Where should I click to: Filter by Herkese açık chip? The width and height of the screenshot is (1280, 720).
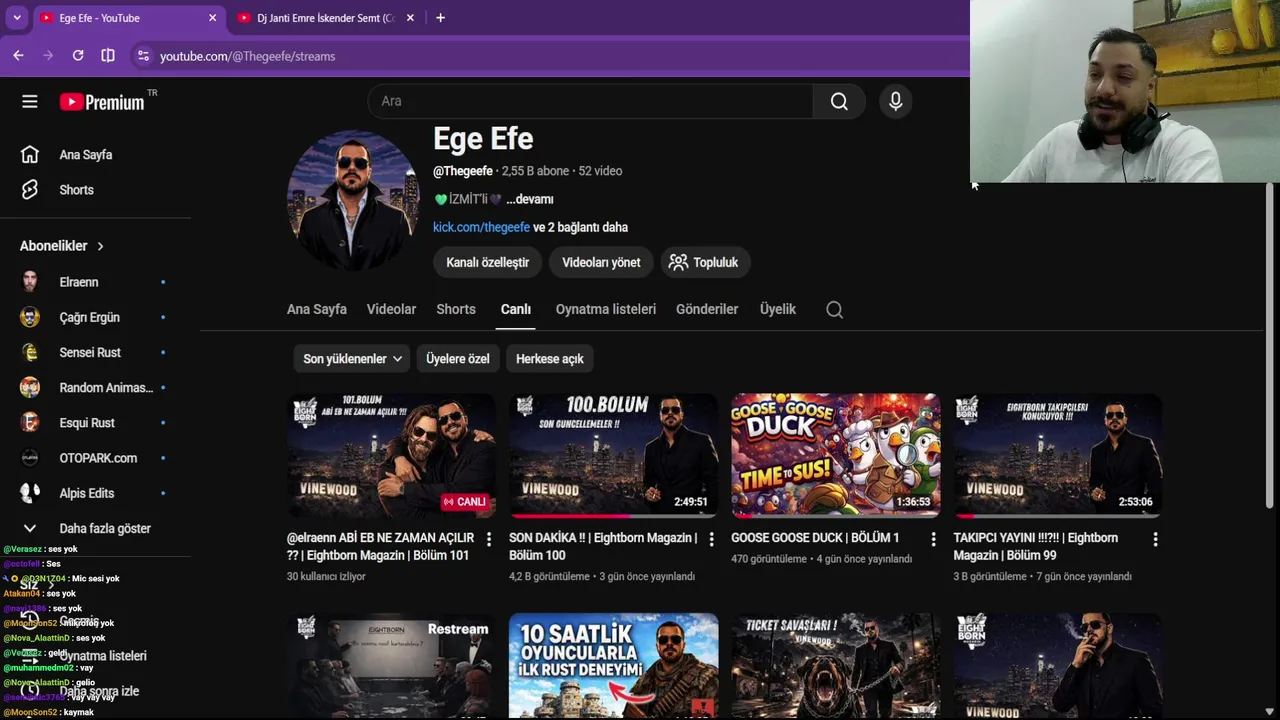click(x=549, y=359)
